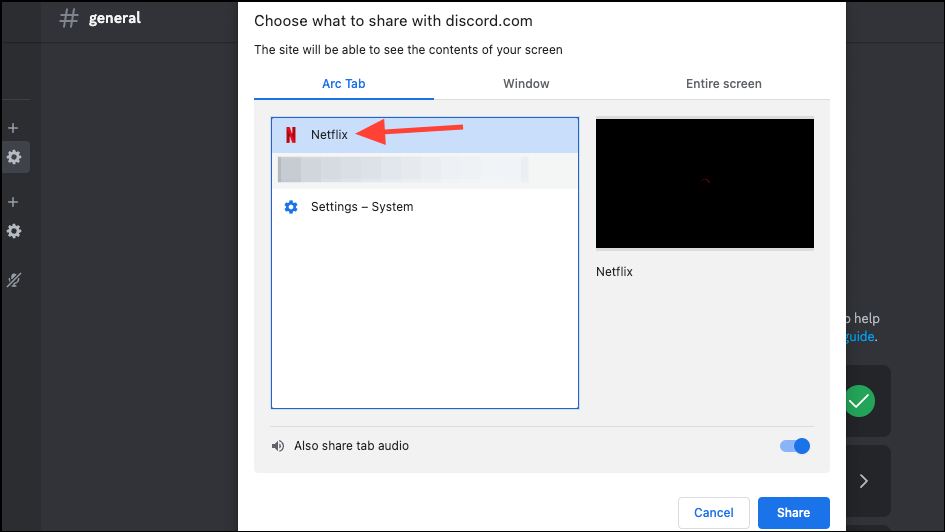The height and width of the screenshot is (532, 945).
Task: Open the upper gear settings icon in sidebar
Action: 14,157
